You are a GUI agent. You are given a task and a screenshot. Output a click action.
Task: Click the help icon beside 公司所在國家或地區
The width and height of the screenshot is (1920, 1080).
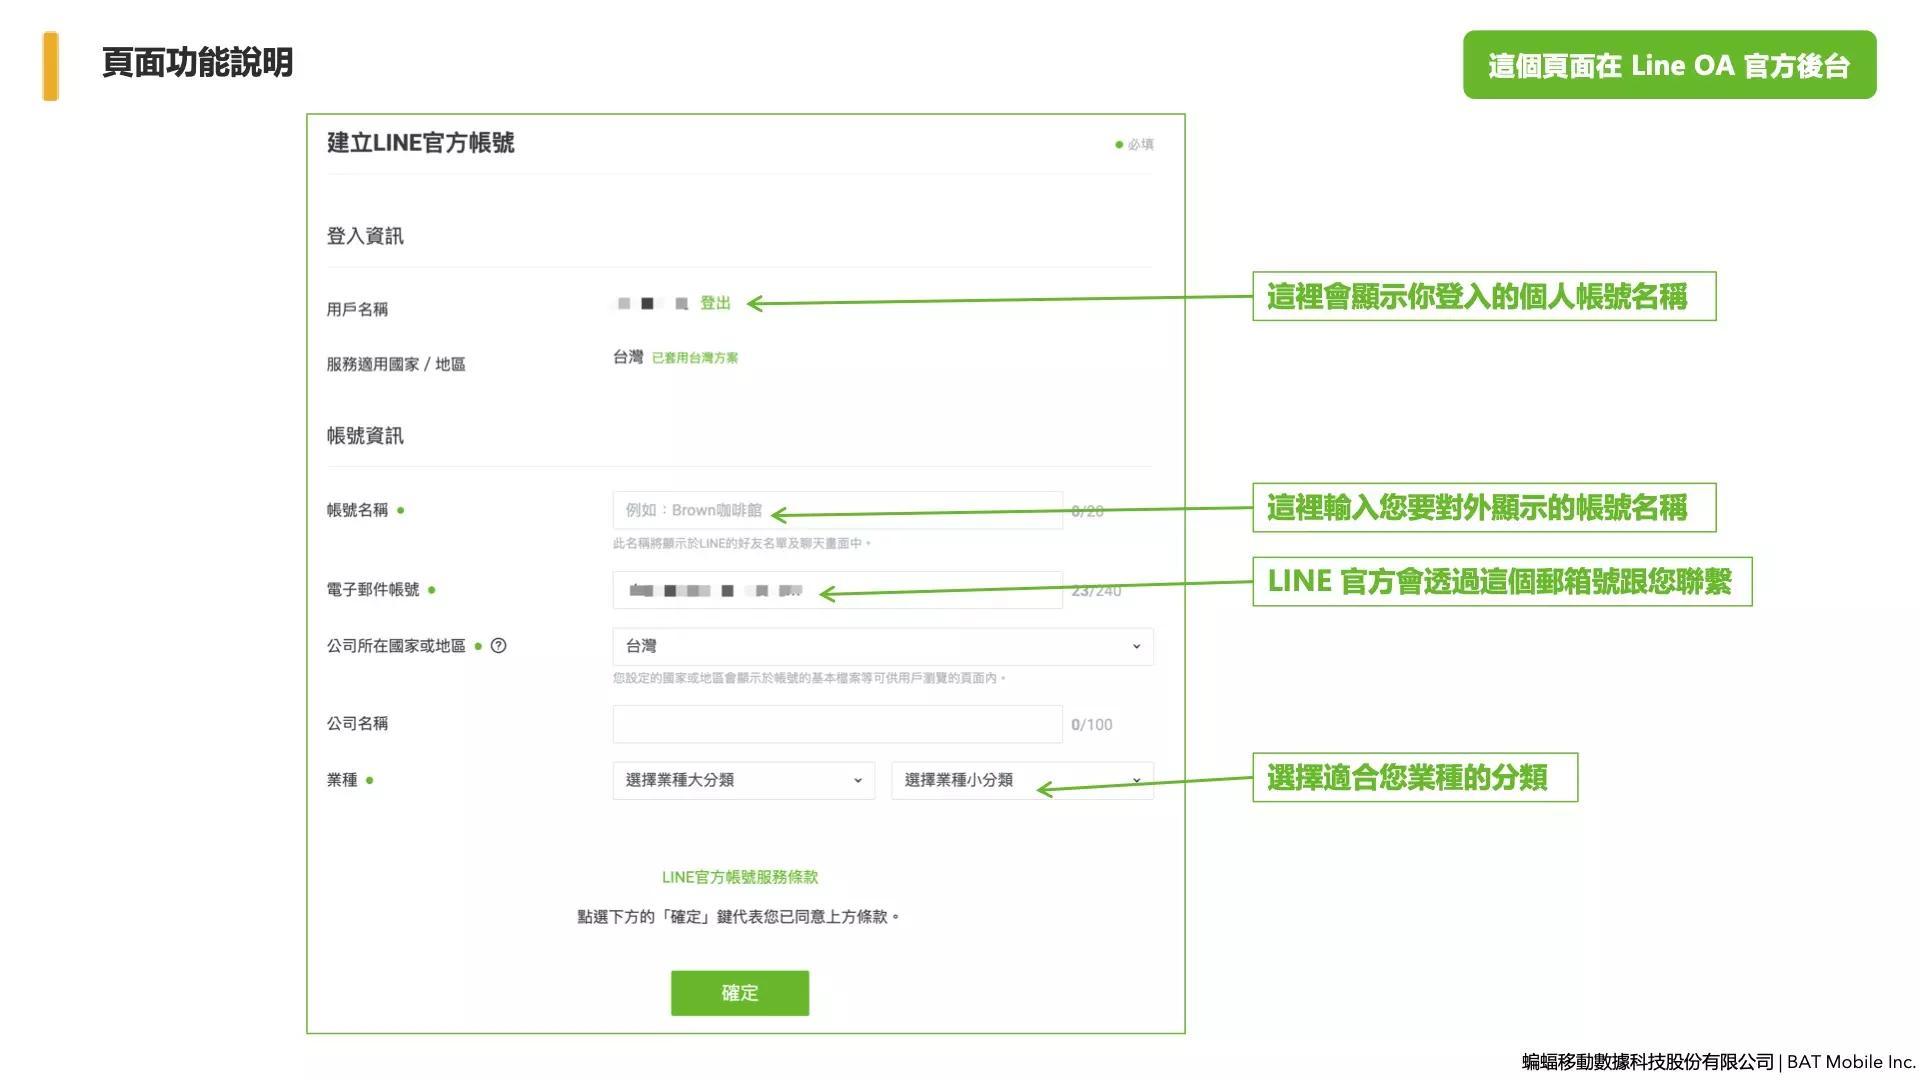coord(498,646)
